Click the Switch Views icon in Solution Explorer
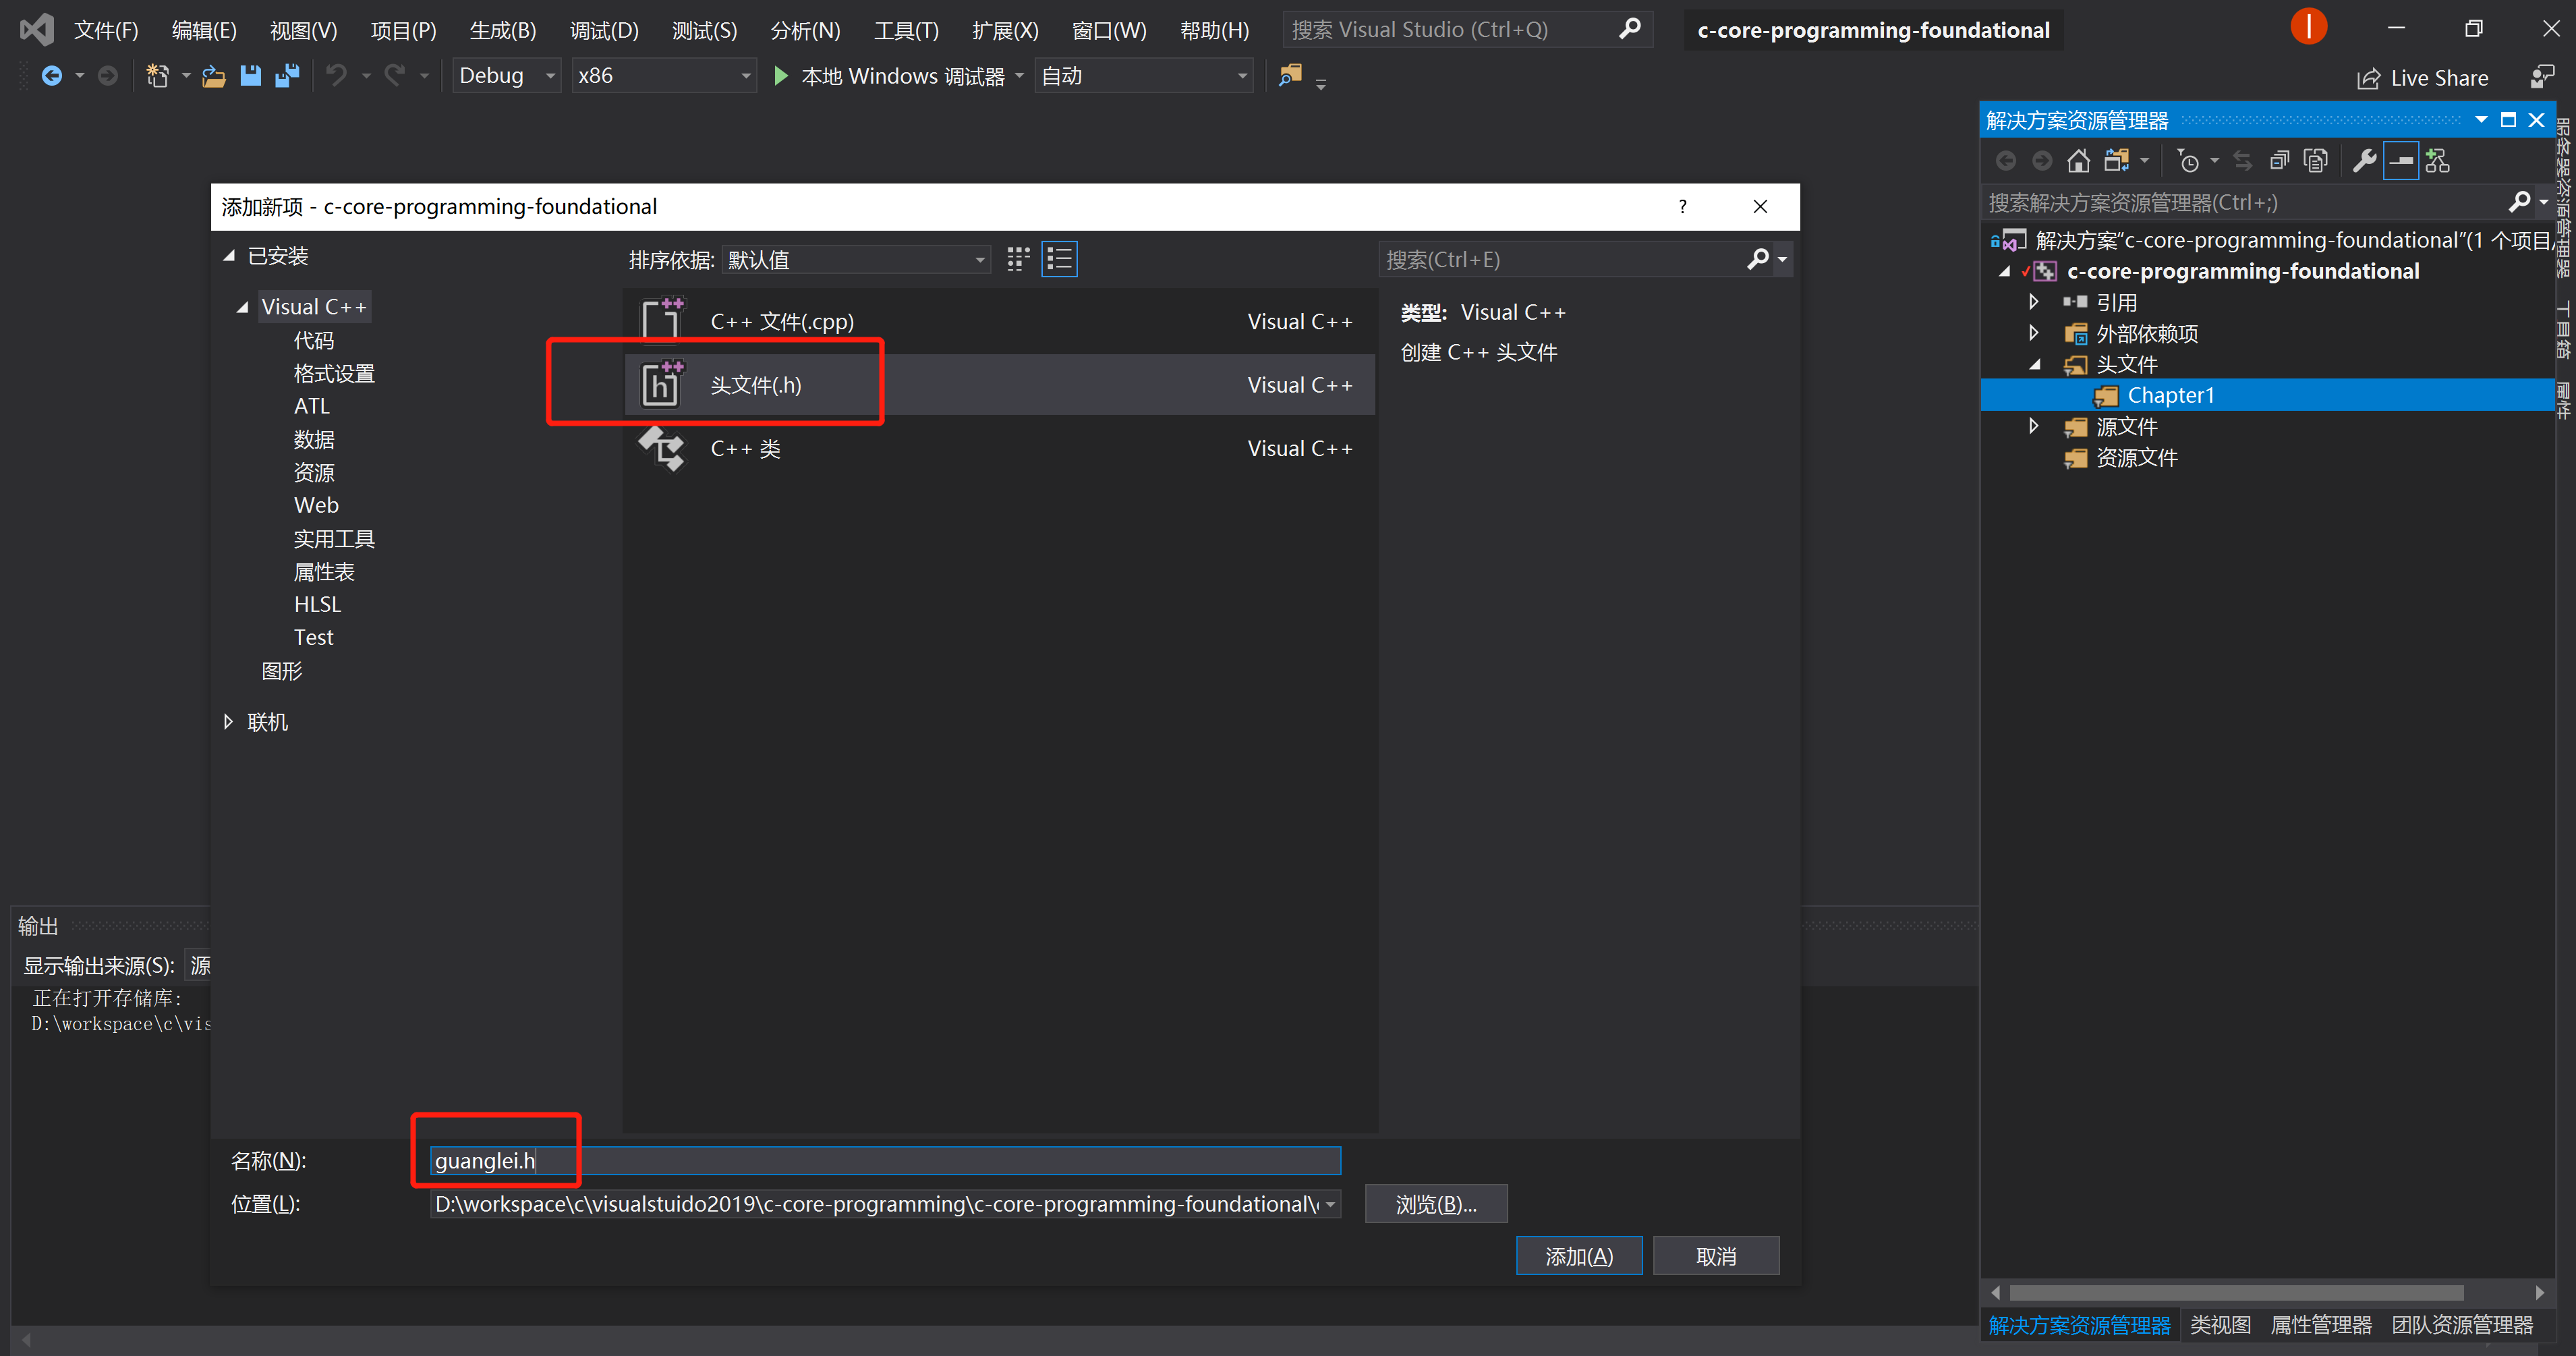Screen dimensions: 2576x1356 click(x=2116, y=161)
